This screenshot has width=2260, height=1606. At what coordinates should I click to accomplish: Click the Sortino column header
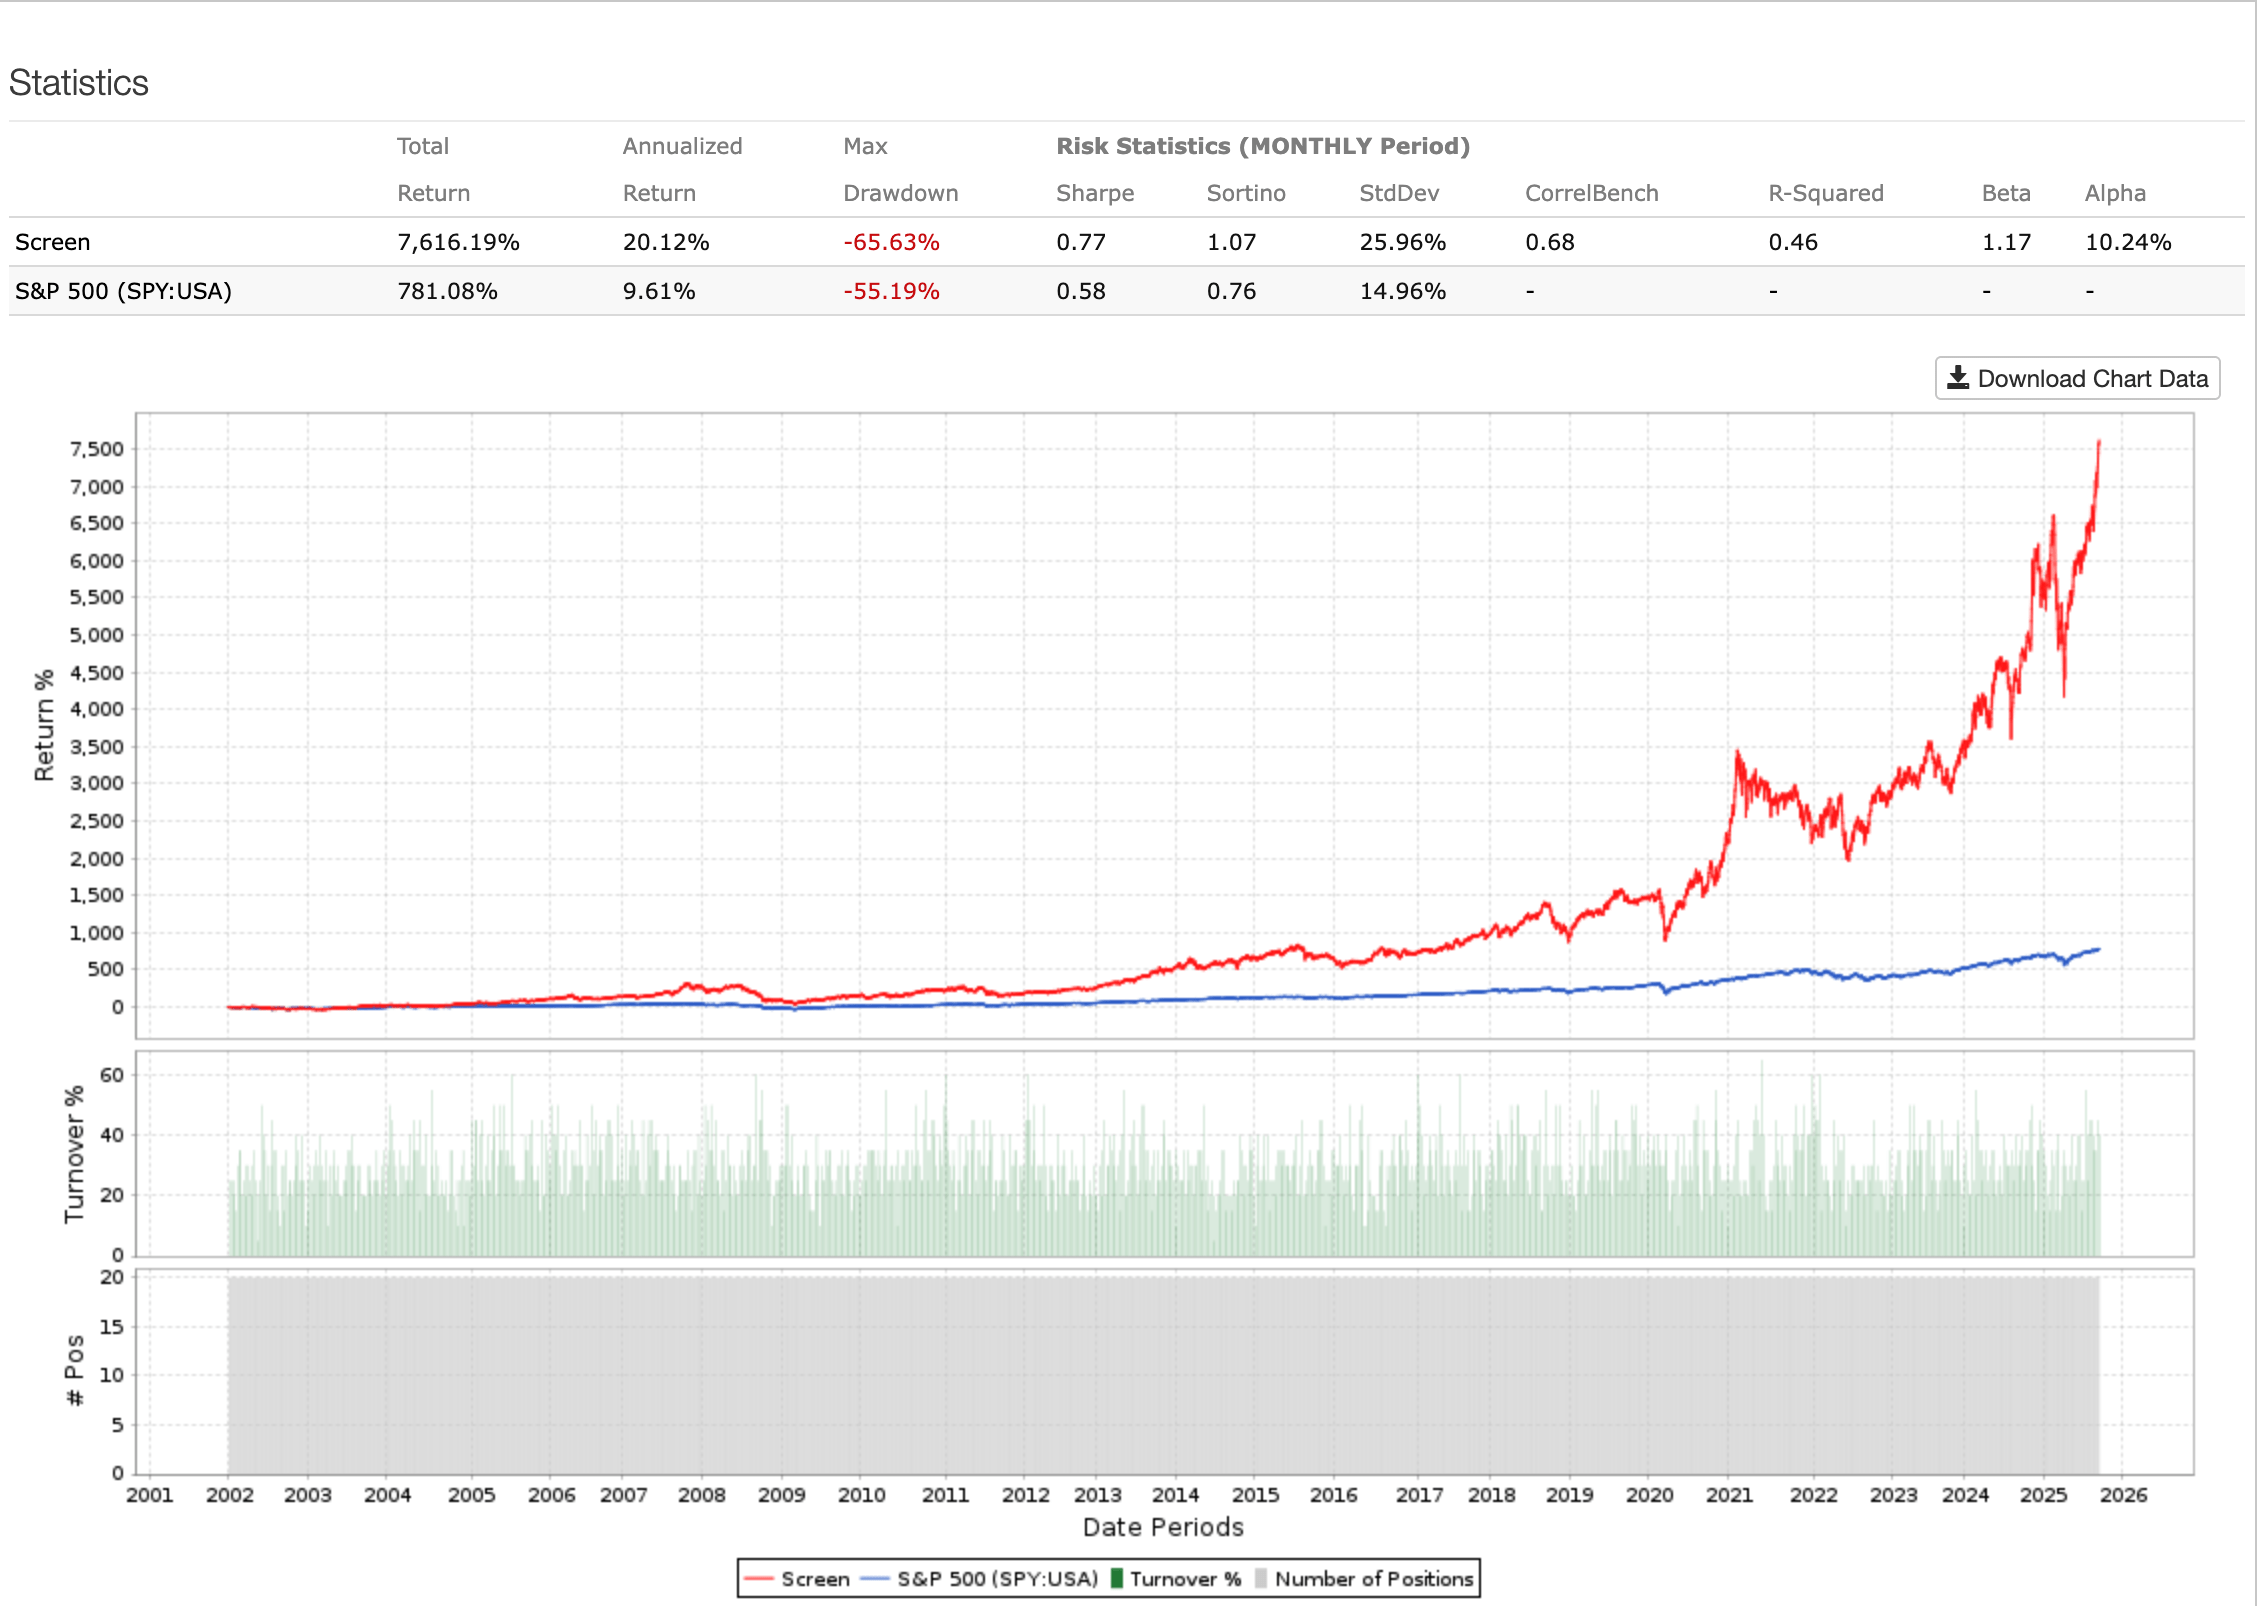[1245, 193]
